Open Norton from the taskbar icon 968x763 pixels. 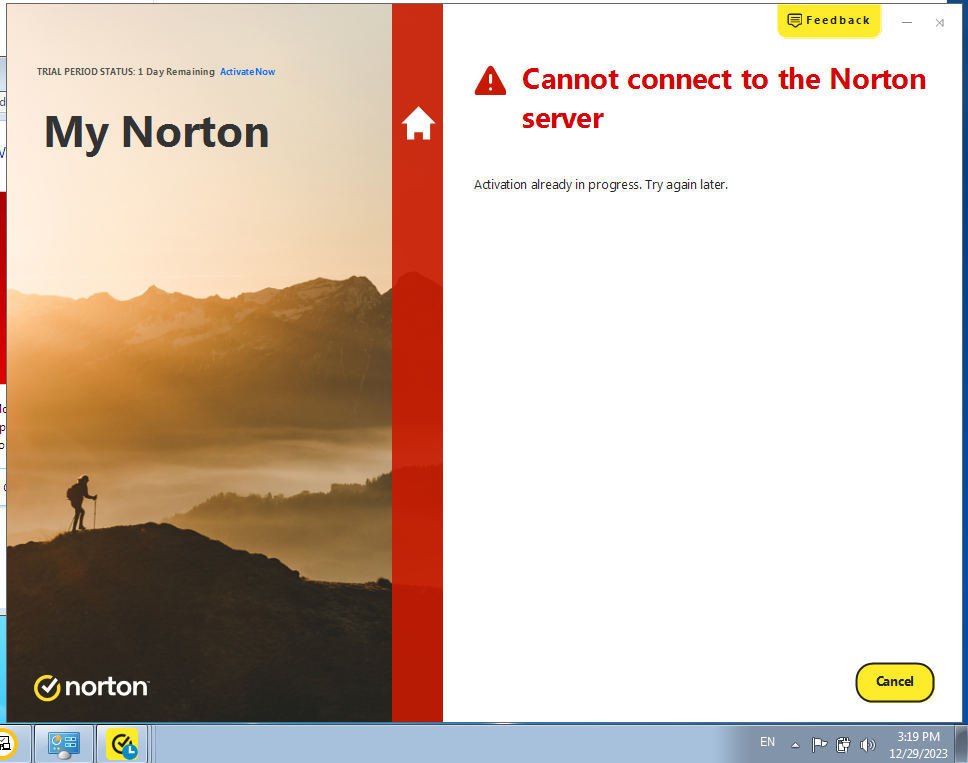pos(122,744)
